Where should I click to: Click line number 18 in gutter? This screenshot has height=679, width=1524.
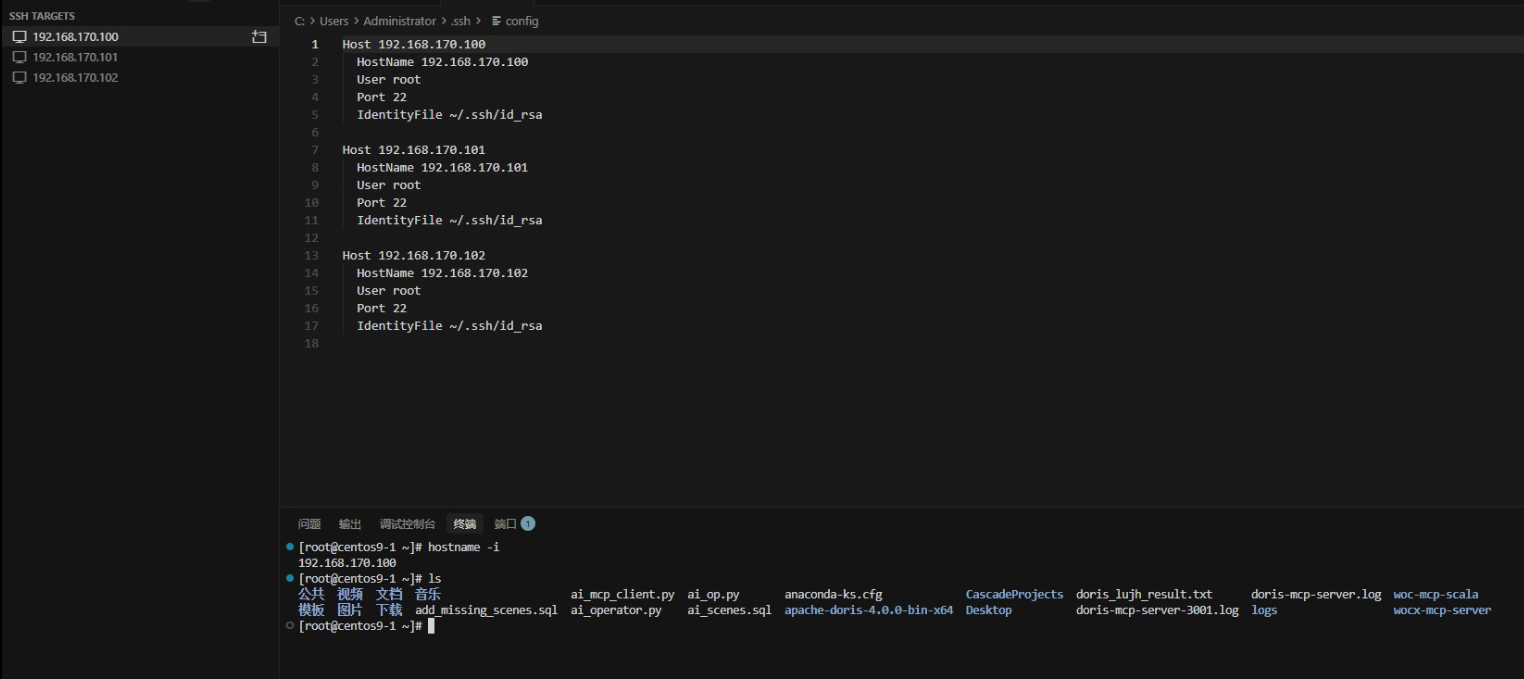pyautogui.click(x=312, y=343)
